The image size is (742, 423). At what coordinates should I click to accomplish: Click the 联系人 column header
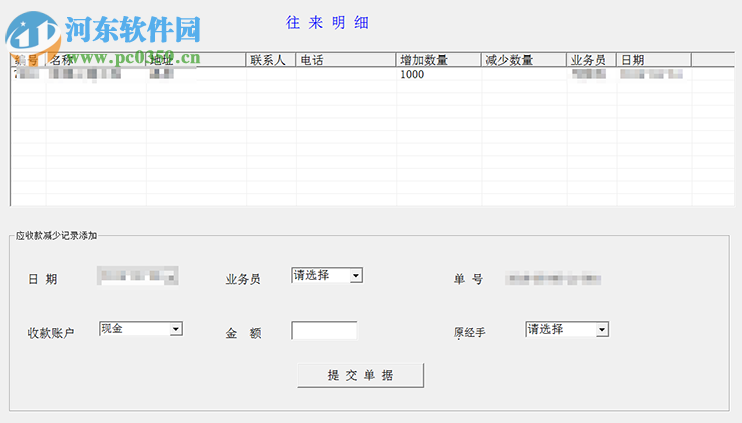pyautogui.click(x=271, y=60)
